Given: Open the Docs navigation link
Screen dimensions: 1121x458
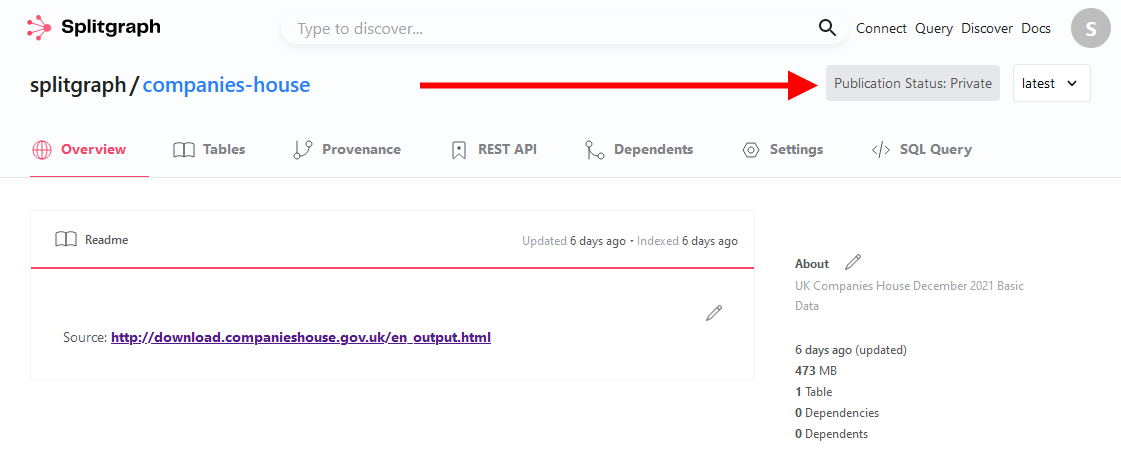Looking at the screenshot, I should [x=1036, y=29].
